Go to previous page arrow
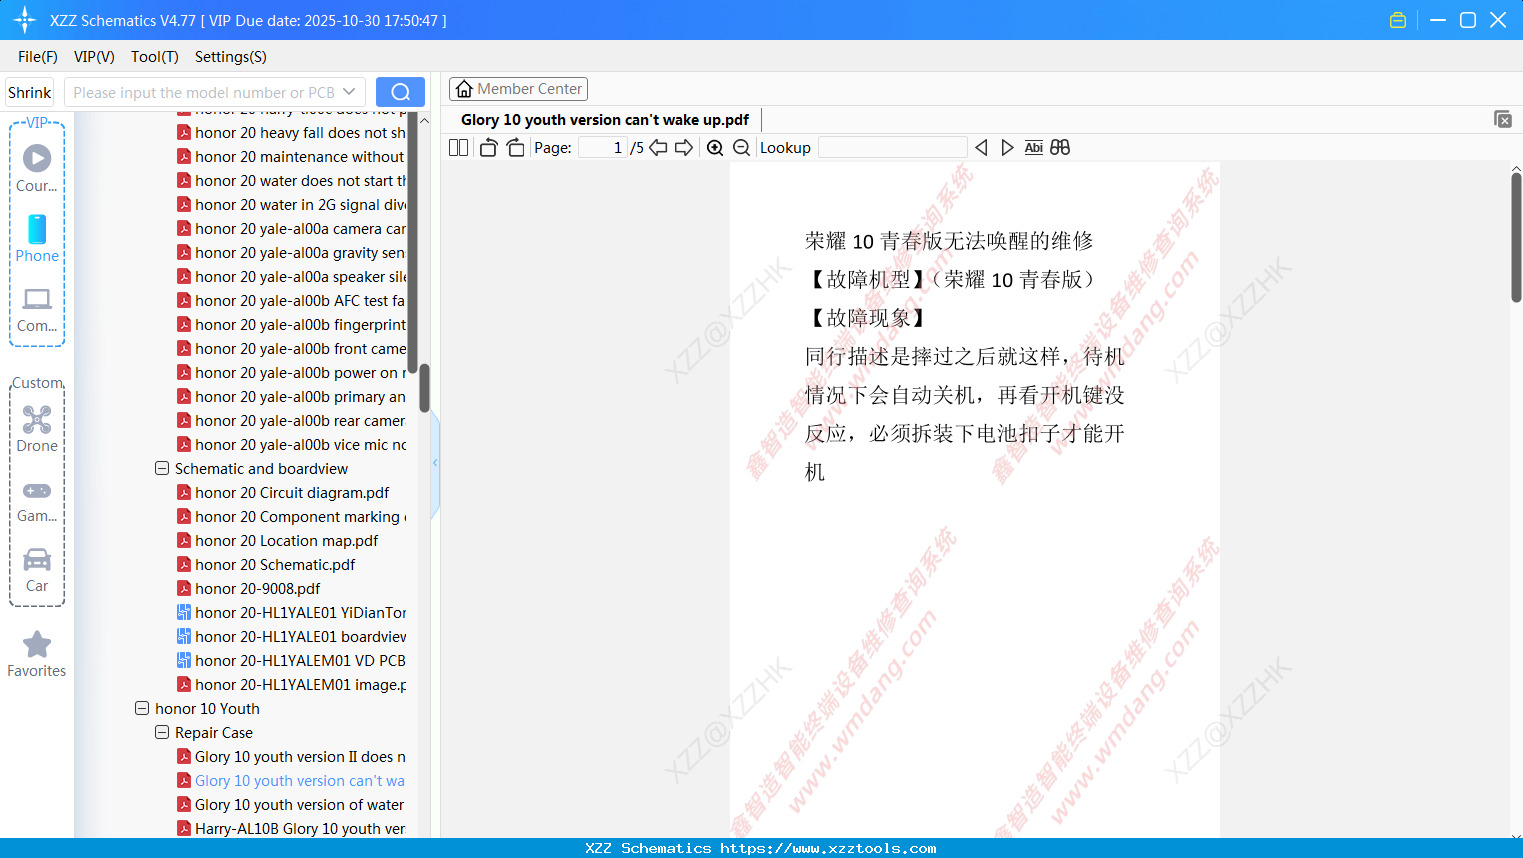The height and width of the screenshot is (858, 1523). (658, 147)
